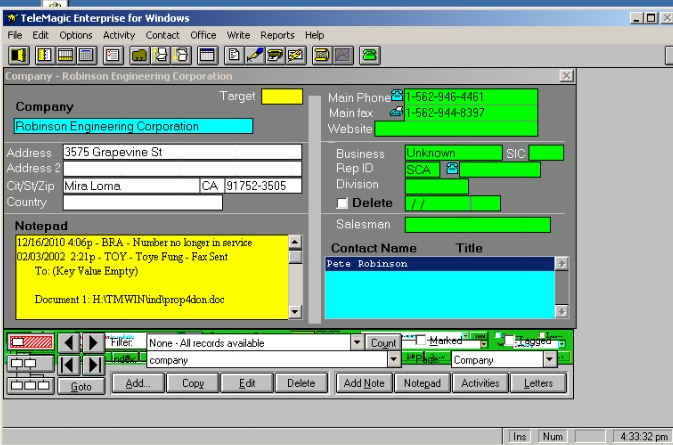Image resolution: width=673 pixels, height=445 pixels.
Task: Open the Help menu
Action: click(315, 35)
